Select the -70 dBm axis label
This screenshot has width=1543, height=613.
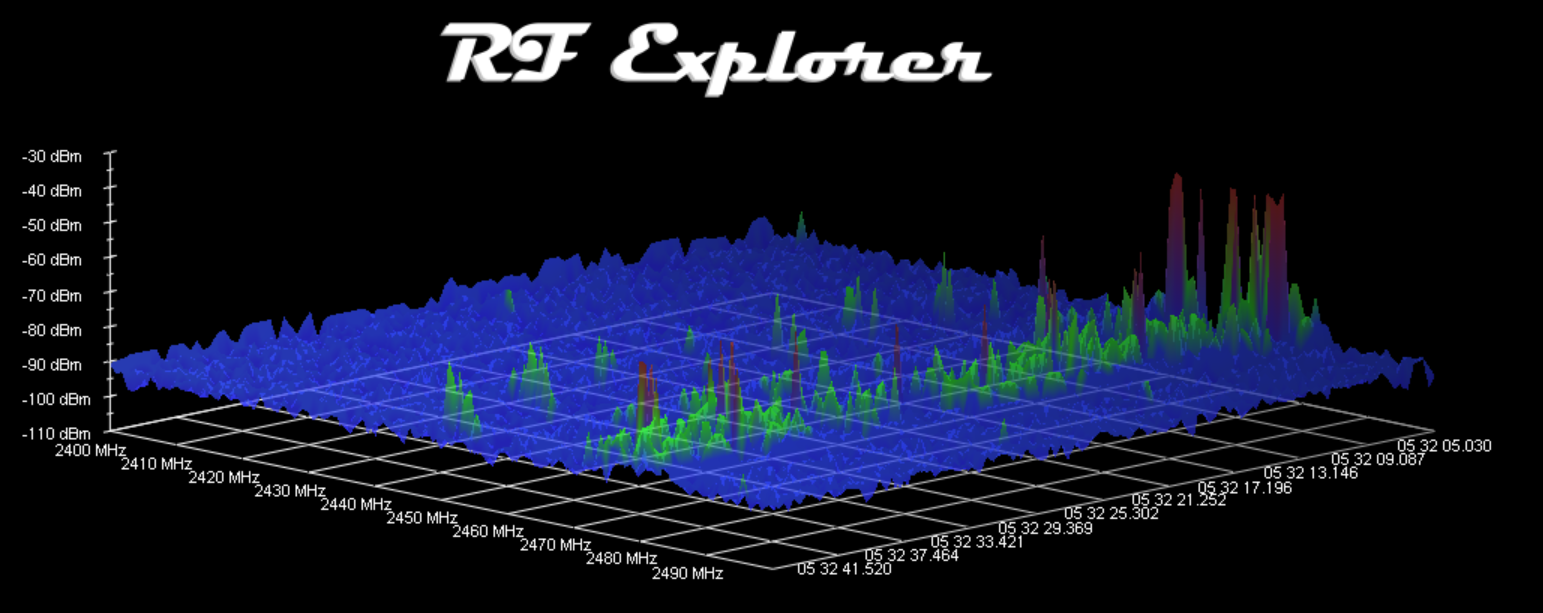(x=53, y=295)
